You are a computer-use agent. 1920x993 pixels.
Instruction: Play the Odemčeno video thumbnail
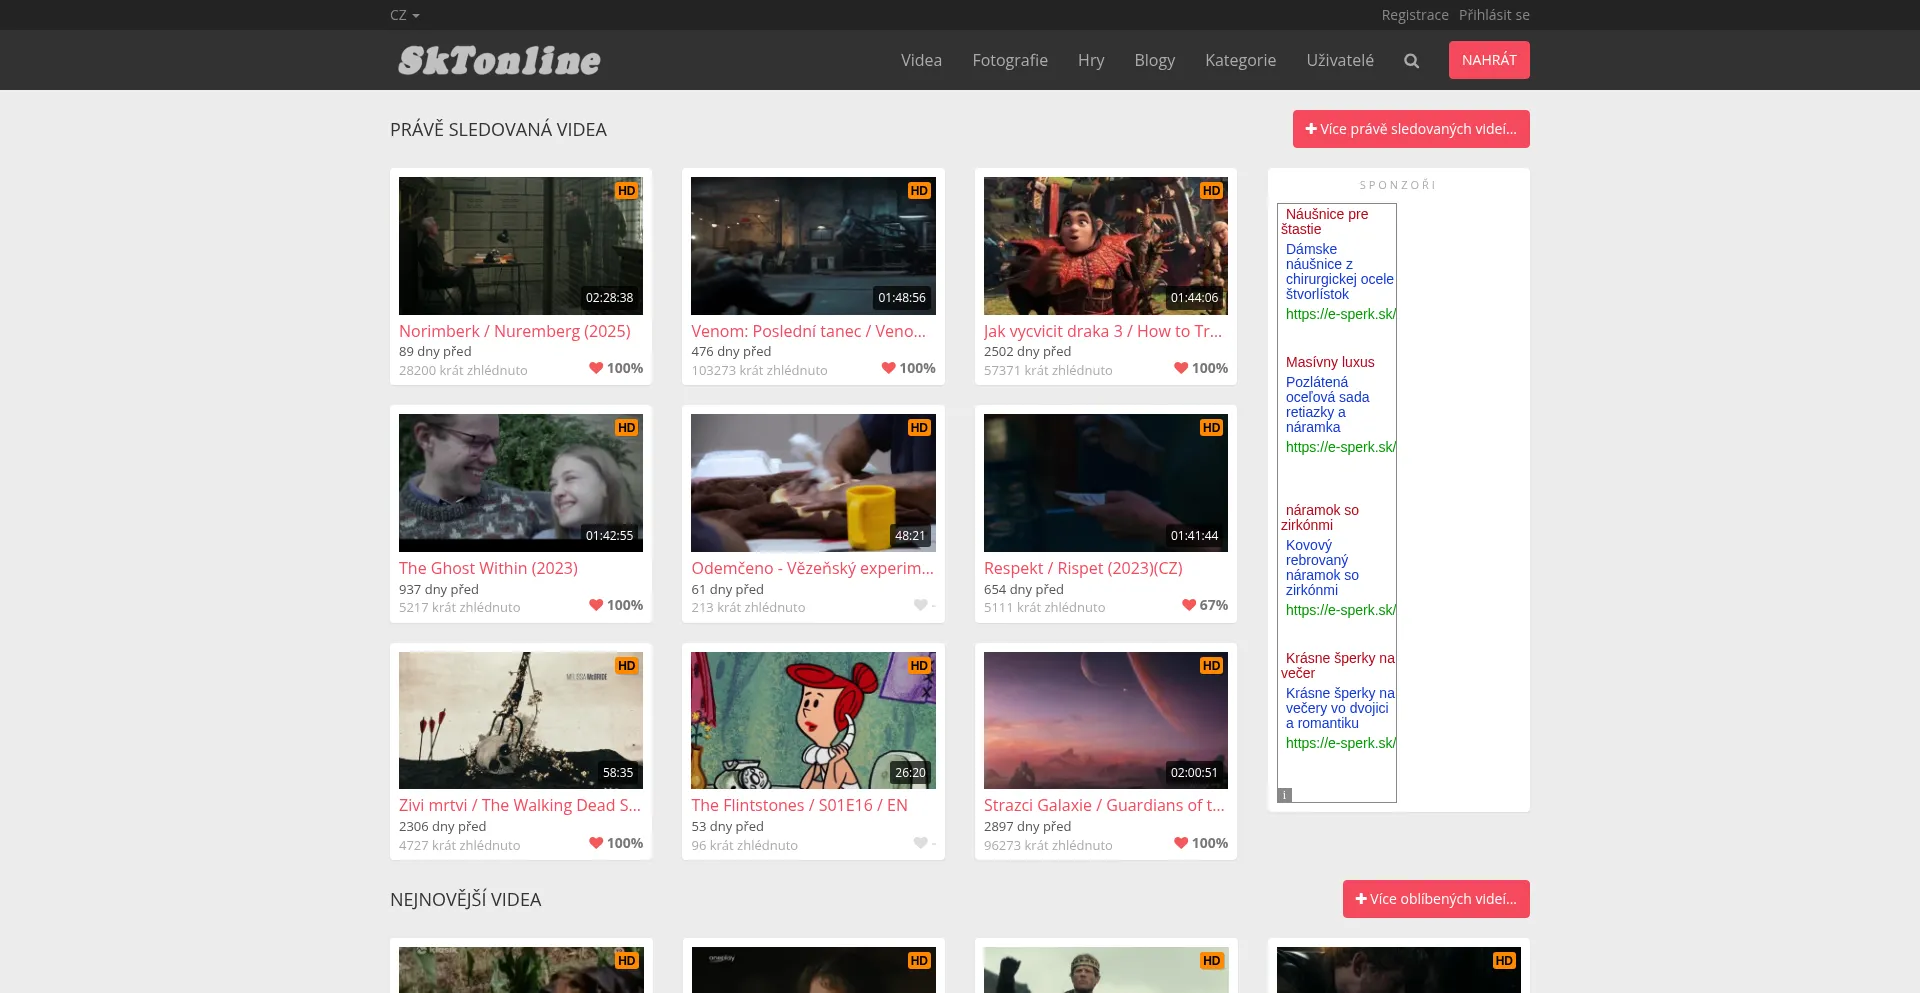click(x=813, y=483)
